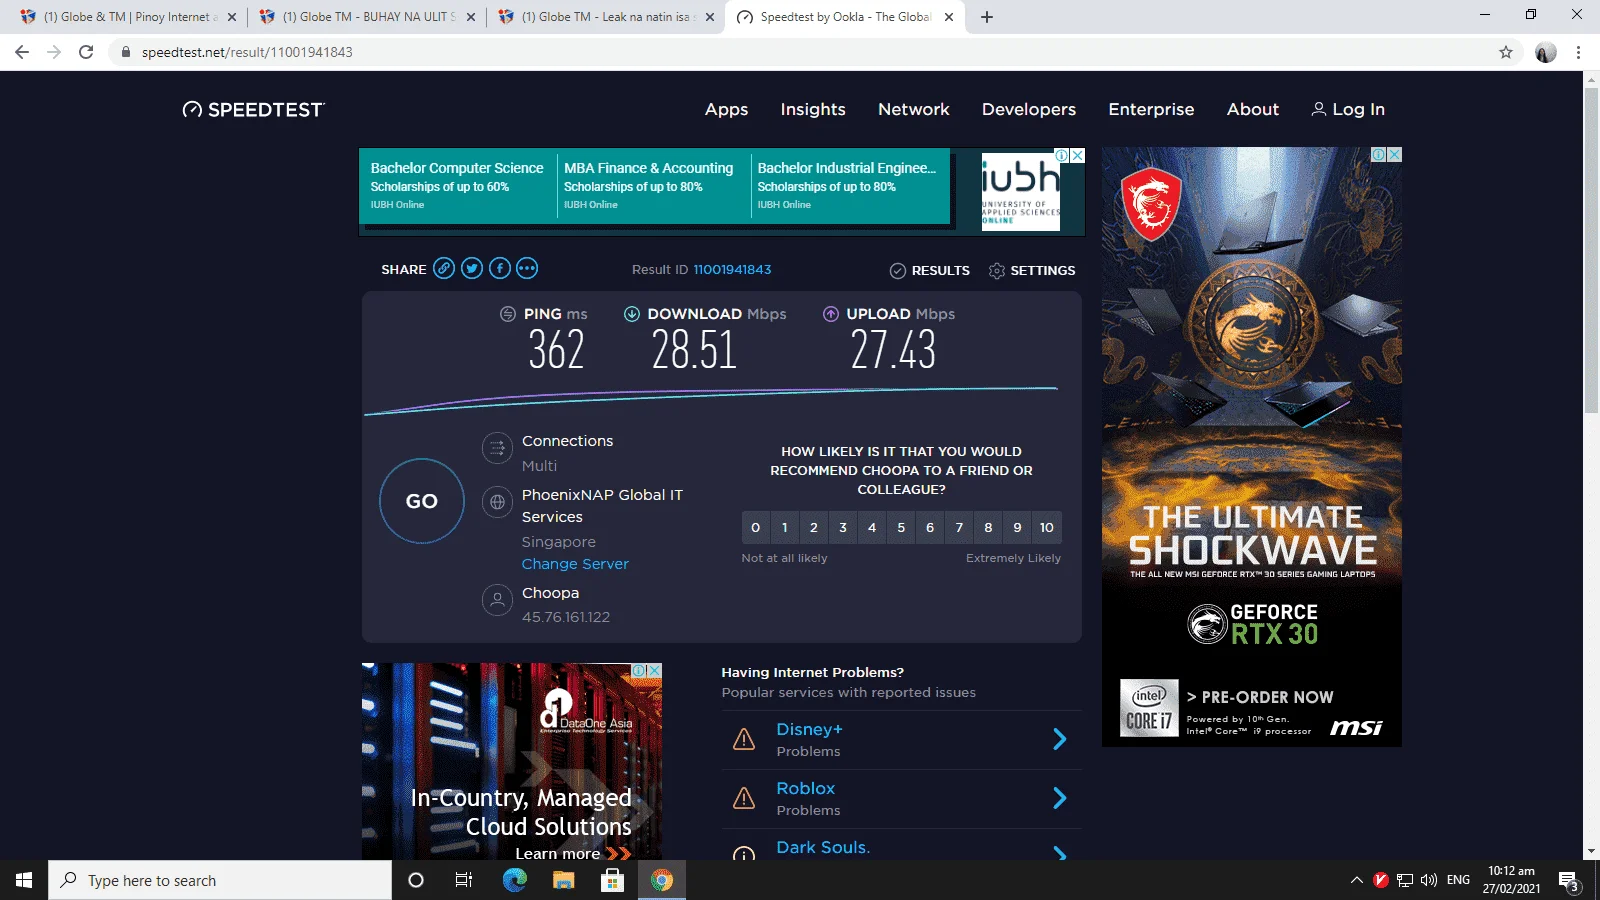Copy the result link via share icon
Screen dimensions: 1600x900
pos(444,268)
